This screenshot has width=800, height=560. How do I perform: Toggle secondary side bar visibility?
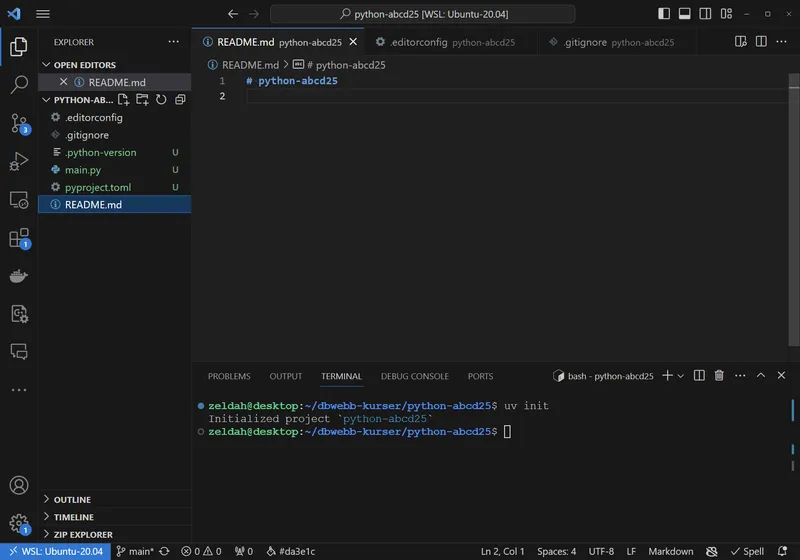click(x=705, y=14)
